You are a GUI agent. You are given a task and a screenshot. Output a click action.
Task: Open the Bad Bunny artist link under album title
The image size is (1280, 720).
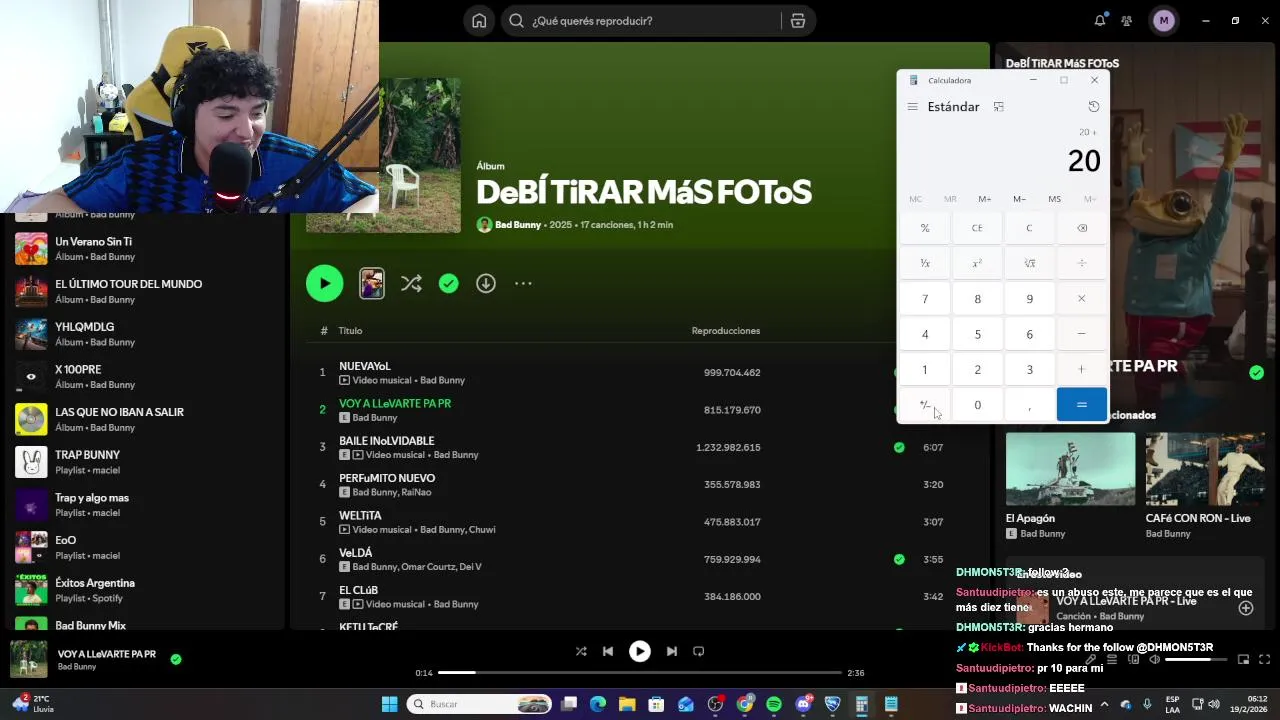point(518,225)
